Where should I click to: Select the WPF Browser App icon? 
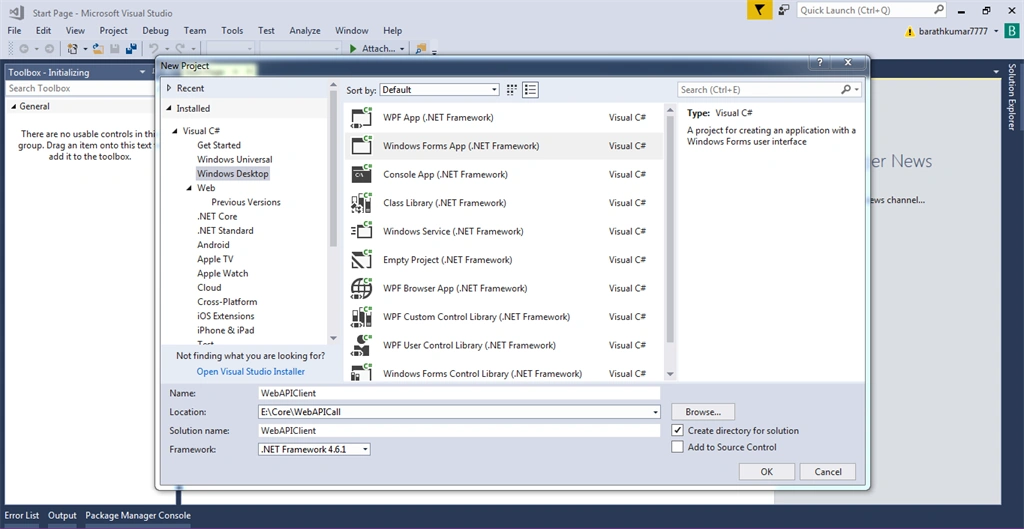361,288
